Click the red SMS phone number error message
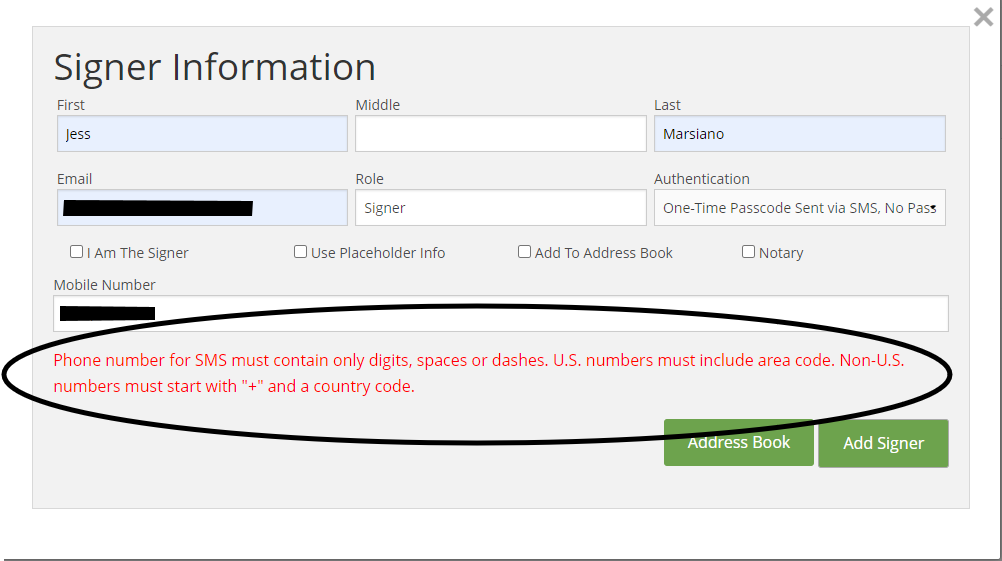Screen dimensions: 1002x561 pos(478,373)
